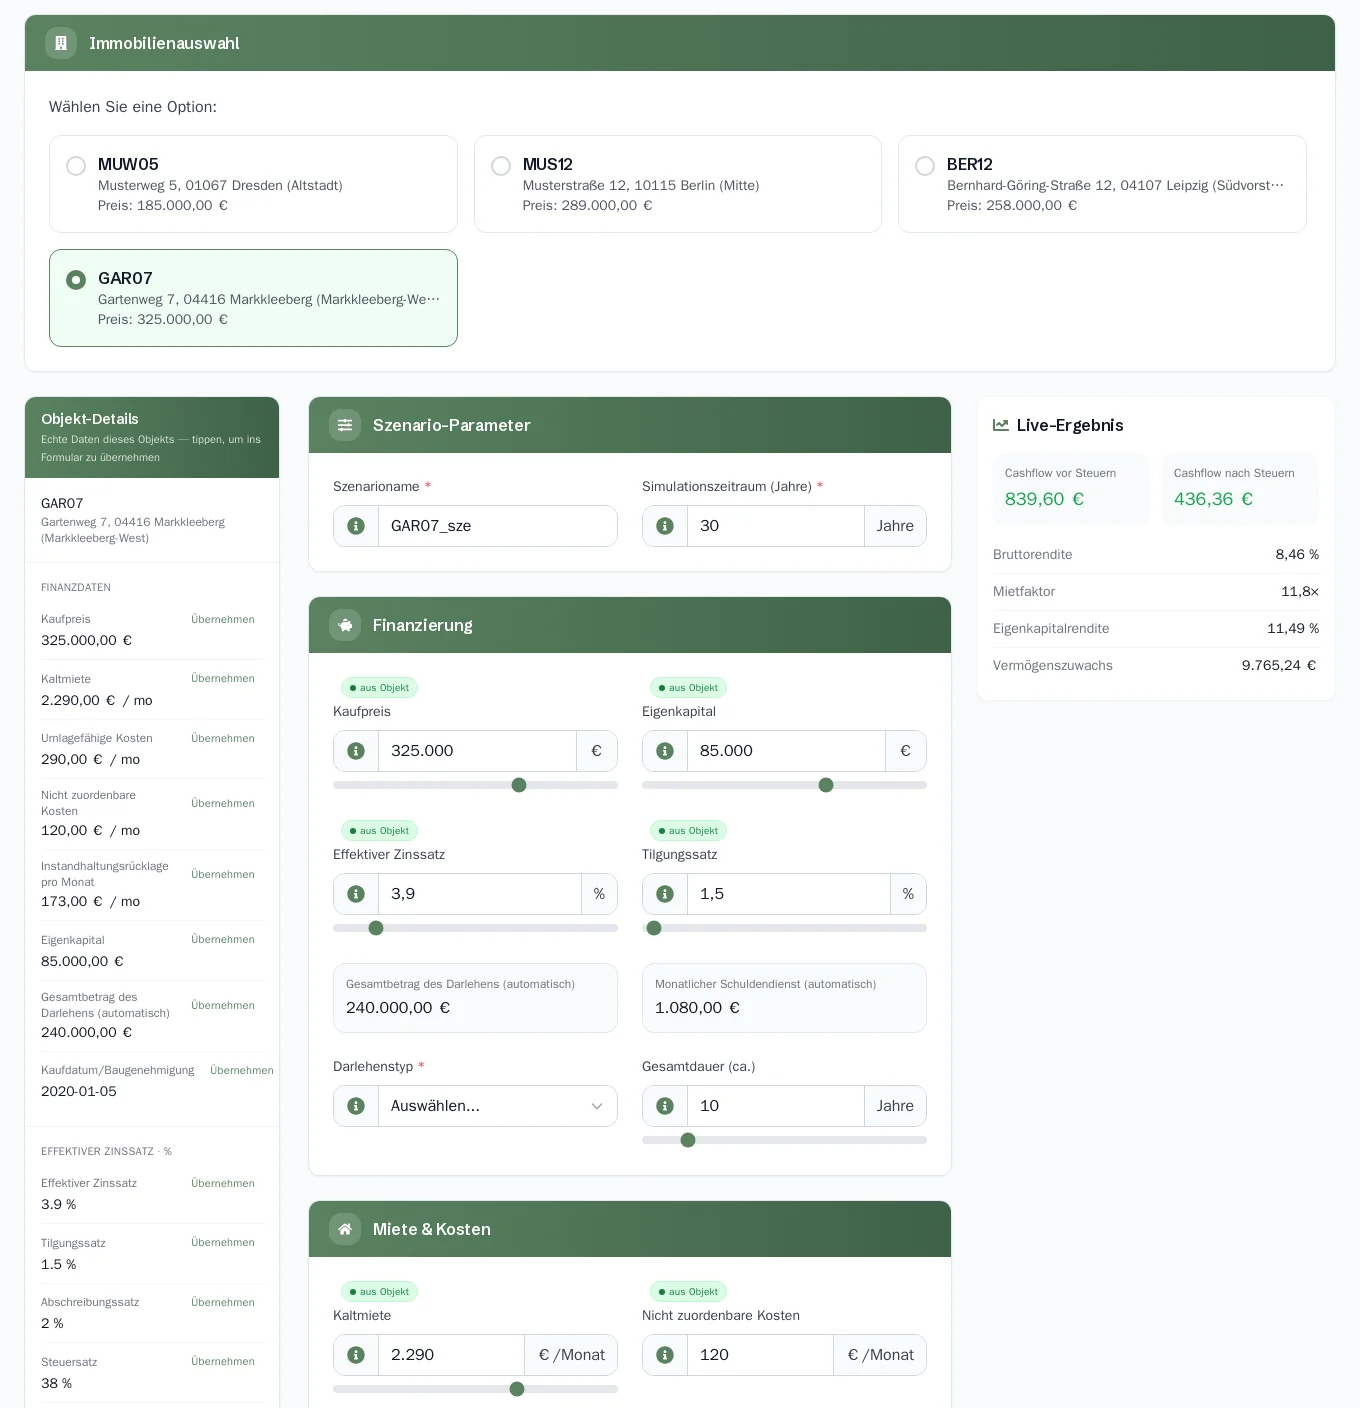Click the building icon beside Immobilienauswahl
The height and width of the screenshot is (1408, 1360).
point(61,43)
